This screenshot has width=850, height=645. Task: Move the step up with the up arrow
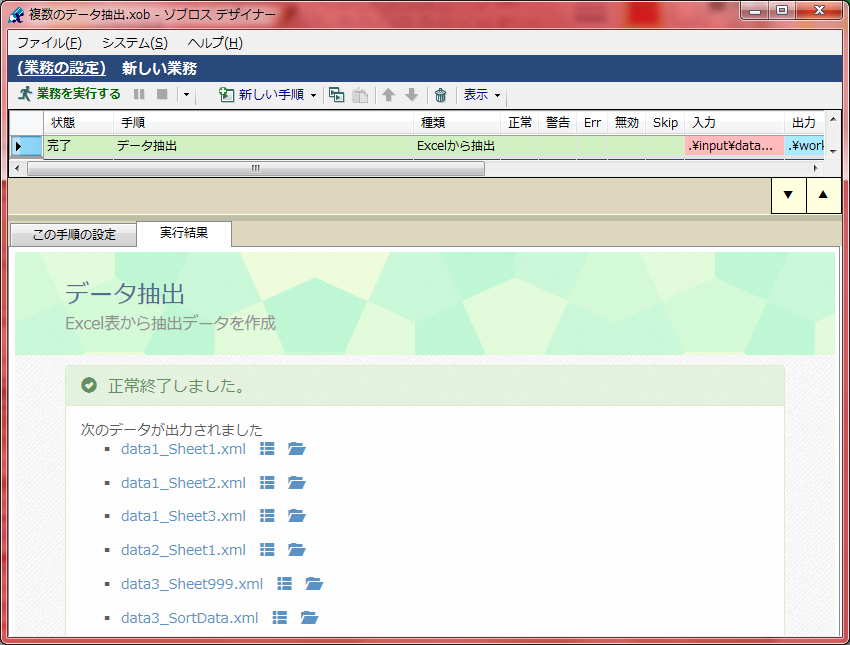(x=388, y=95)
